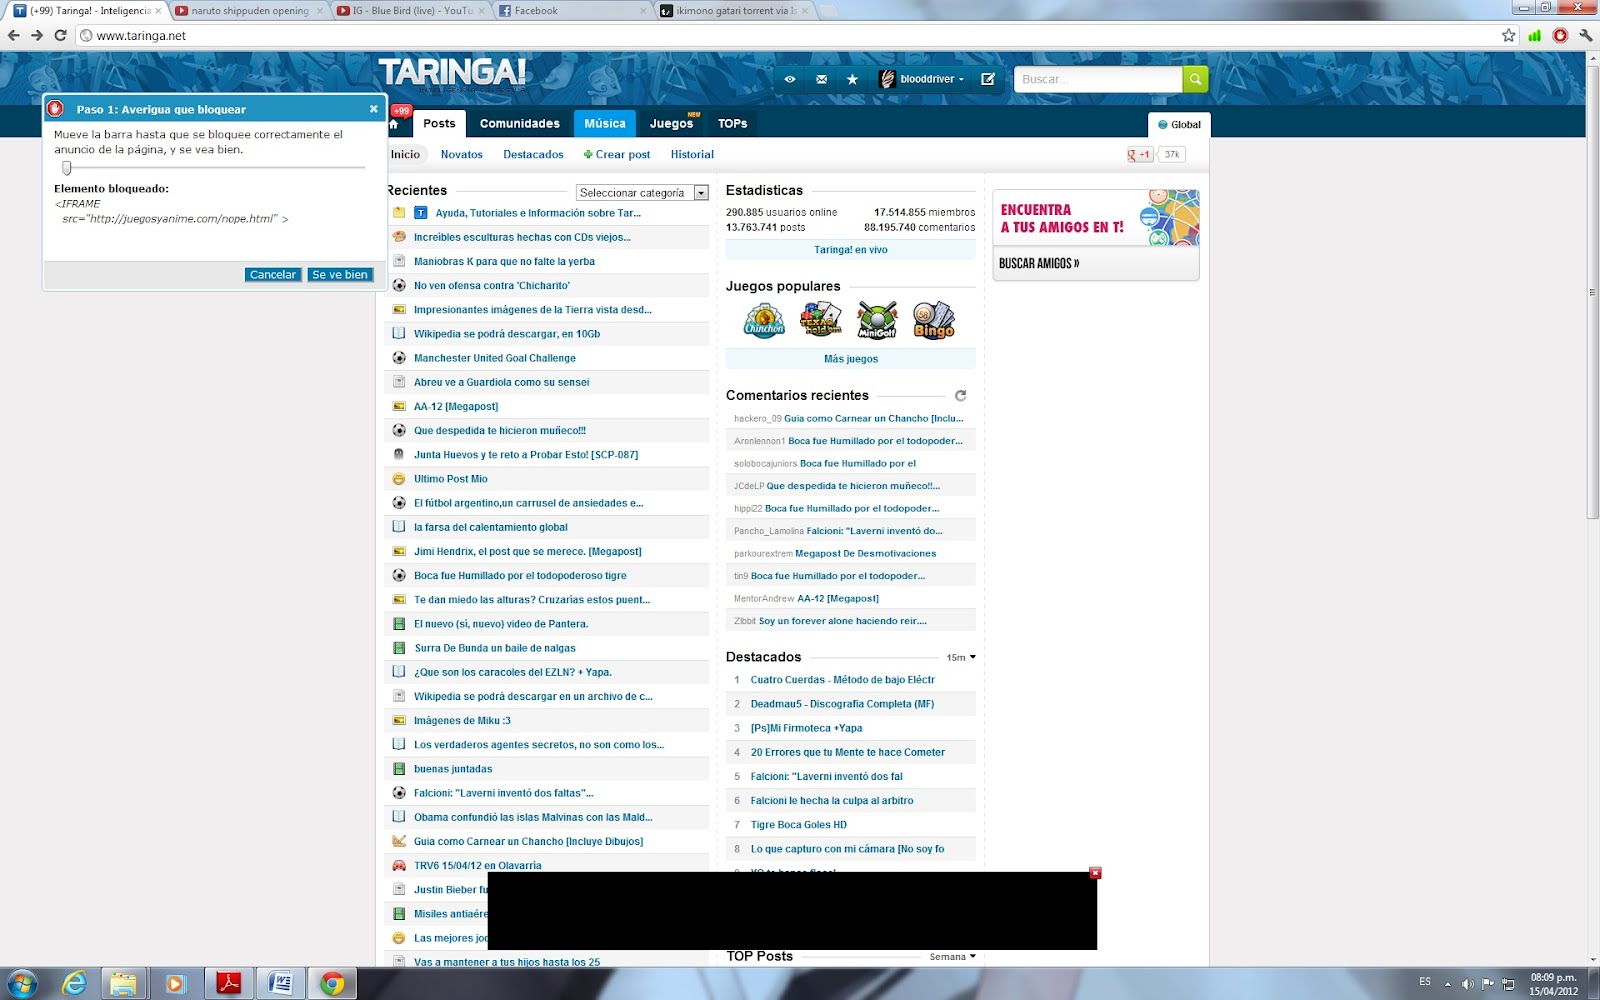Close the Paso 1 blocker dialog

pyautogui.click(x=374, y=109)
